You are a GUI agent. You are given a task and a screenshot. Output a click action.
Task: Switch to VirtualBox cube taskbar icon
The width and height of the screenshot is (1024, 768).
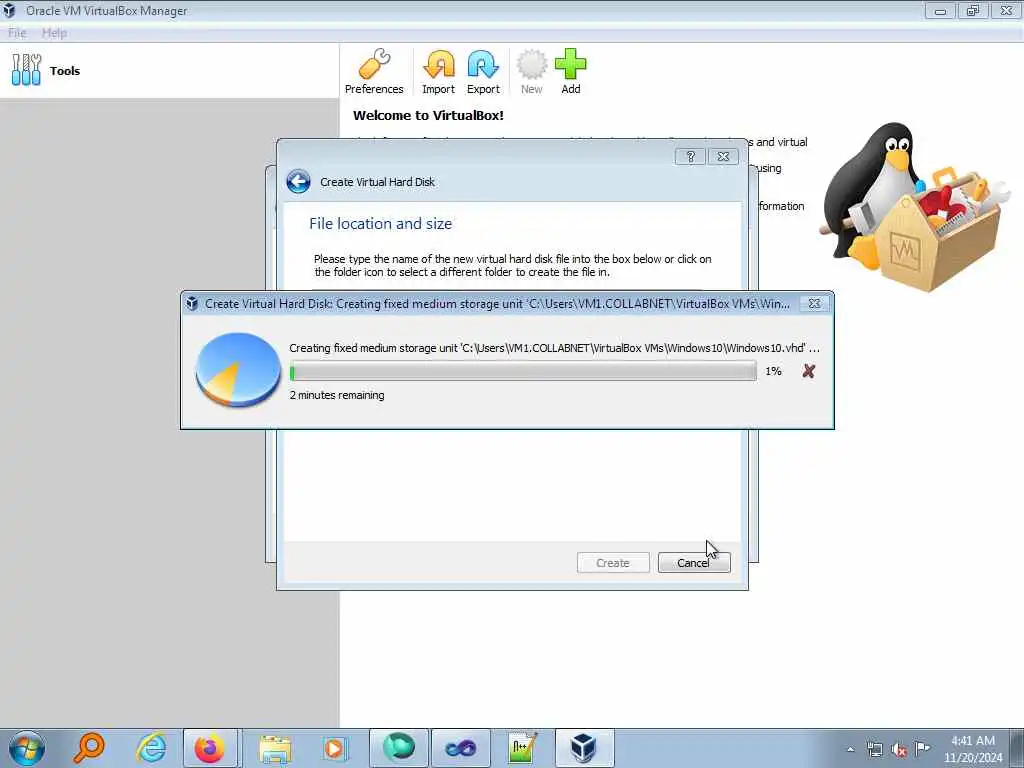[x=584, y=748]
